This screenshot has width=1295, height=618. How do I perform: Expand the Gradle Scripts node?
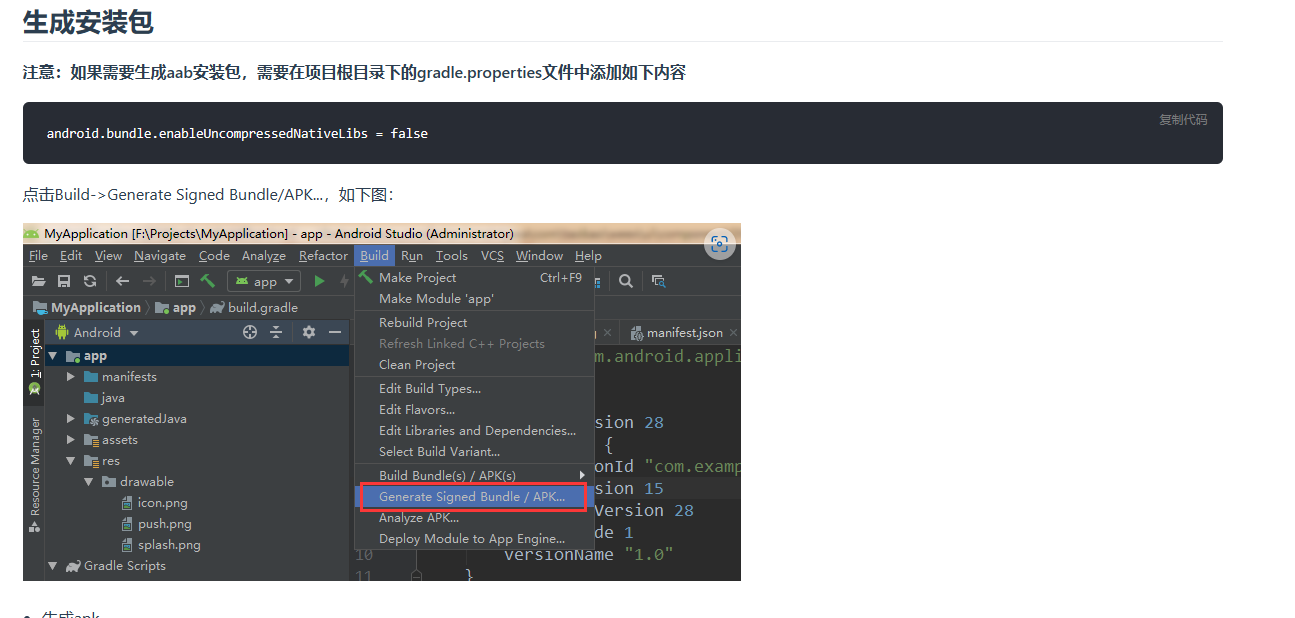(x=52, y=565)
